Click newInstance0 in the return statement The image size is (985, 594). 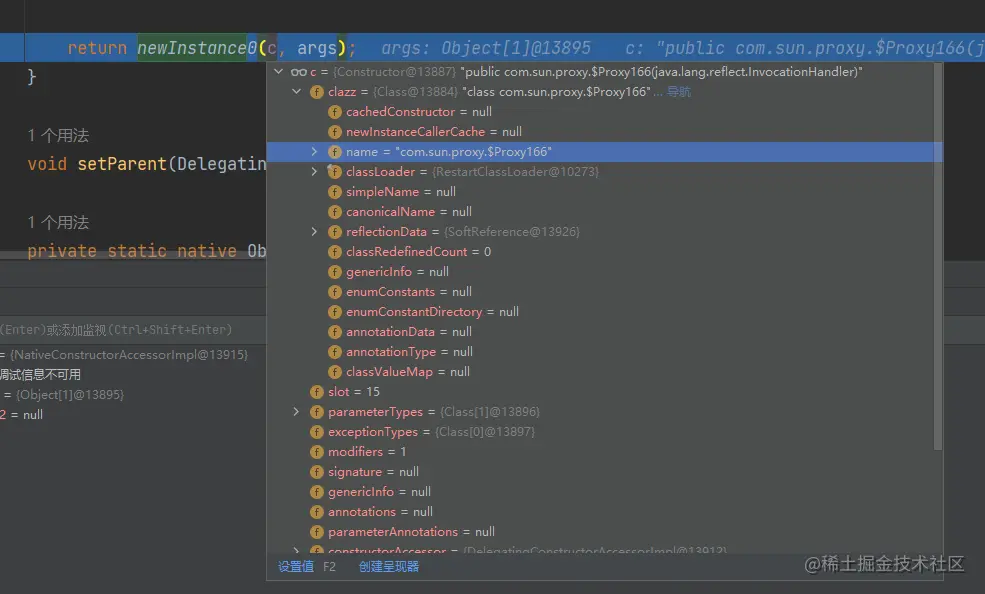click(197, 48)
